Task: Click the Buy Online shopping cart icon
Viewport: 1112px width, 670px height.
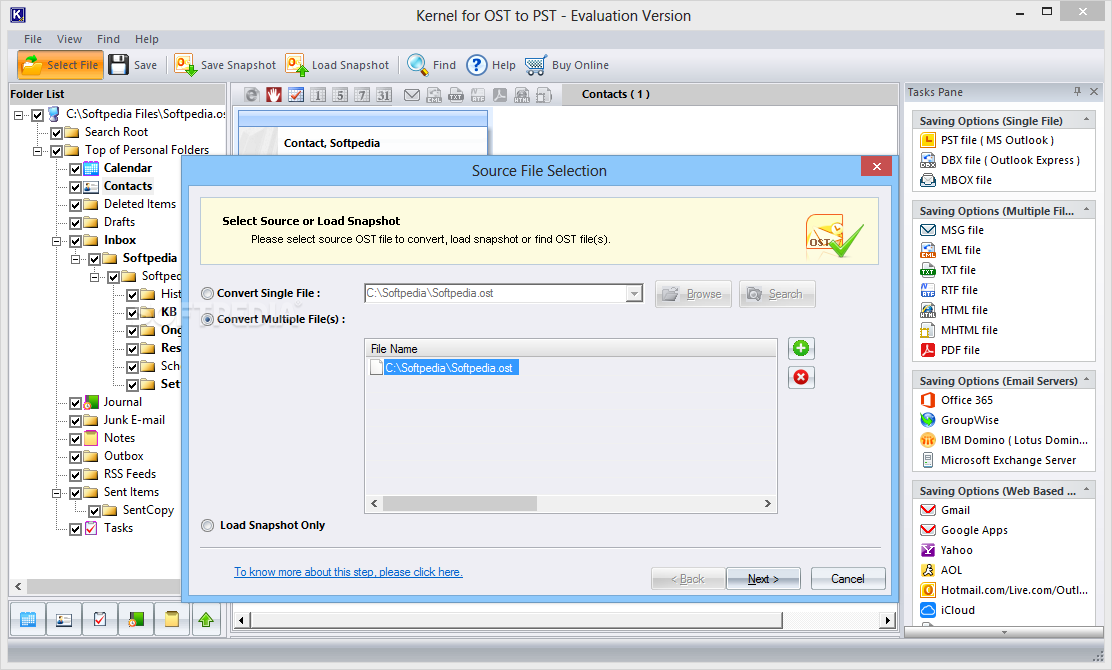Action: click(536, 65)
